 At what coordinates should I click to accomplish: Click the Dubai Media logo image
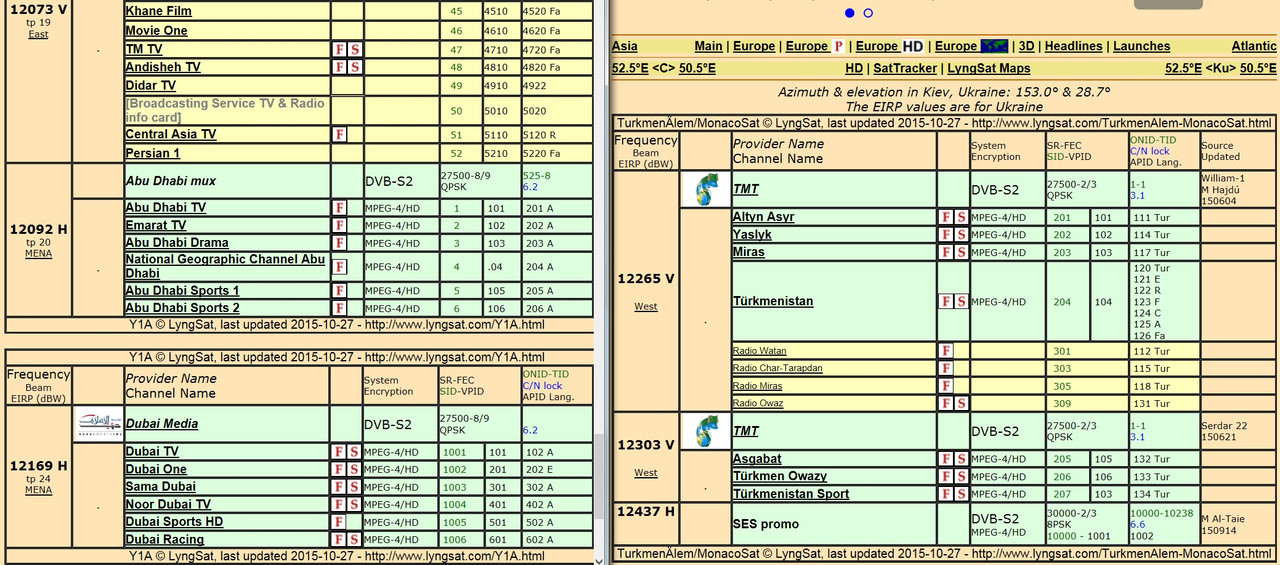click(97, 423)
